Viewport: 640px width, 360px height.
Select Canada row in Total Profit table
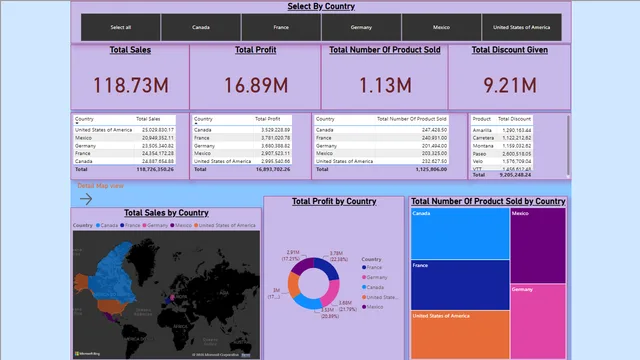pos(242,130)
